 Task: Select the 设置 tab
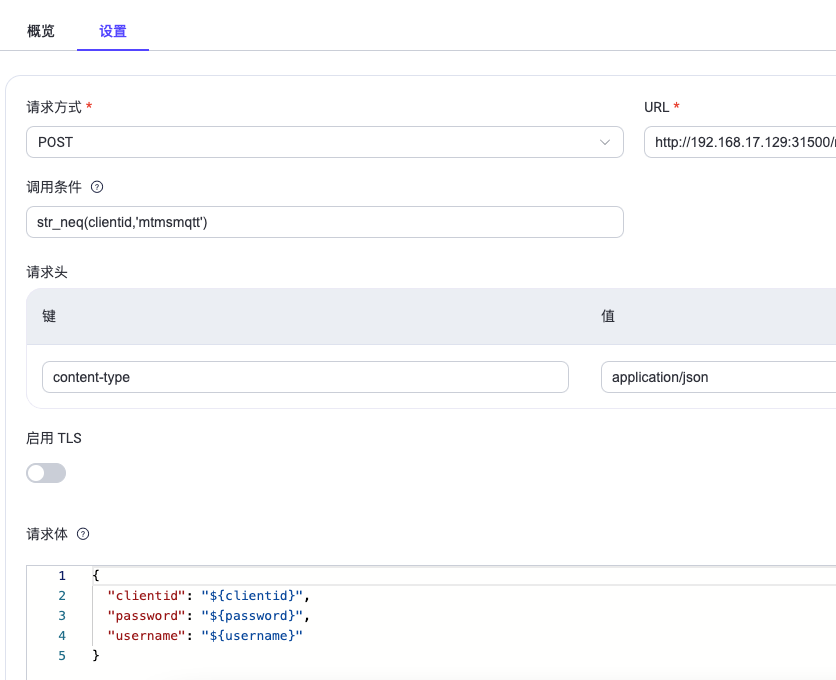click(113, 31)
